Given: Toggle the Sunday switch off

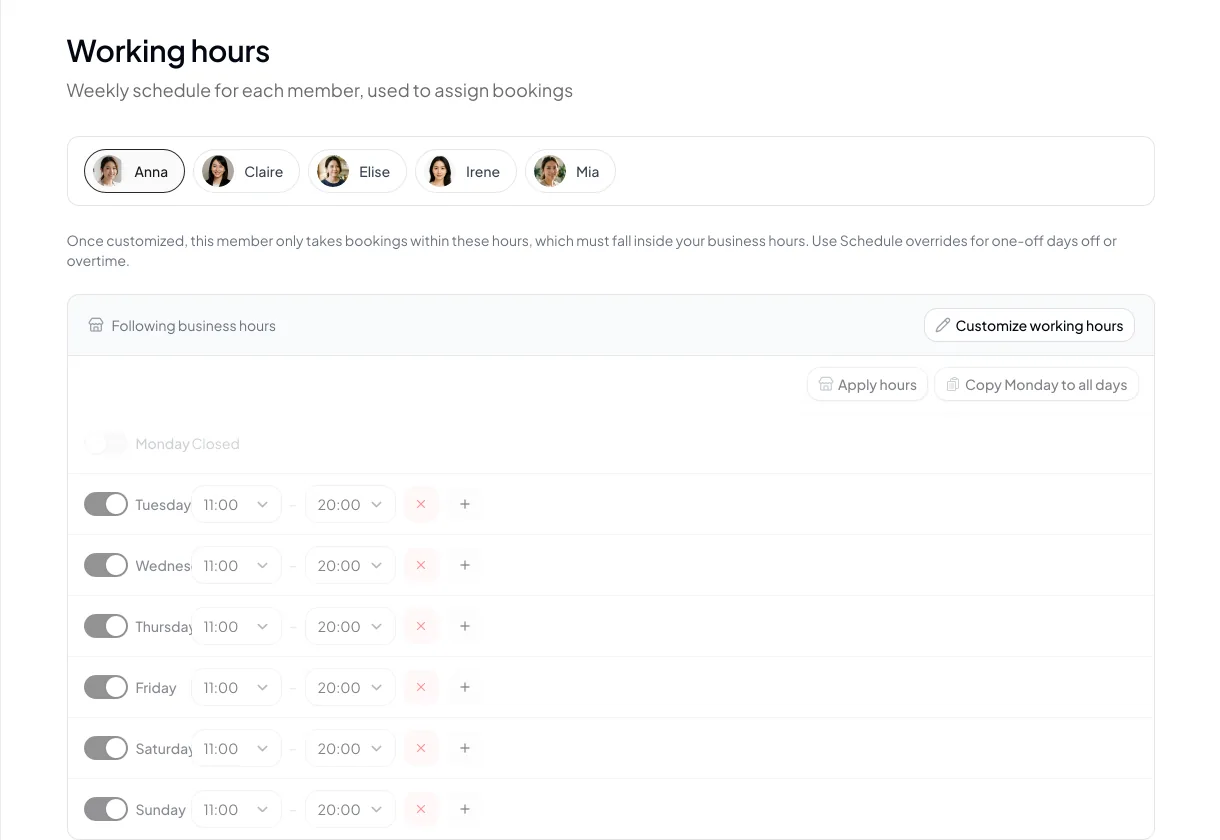Looking at the screenshot, I should 106,809.
